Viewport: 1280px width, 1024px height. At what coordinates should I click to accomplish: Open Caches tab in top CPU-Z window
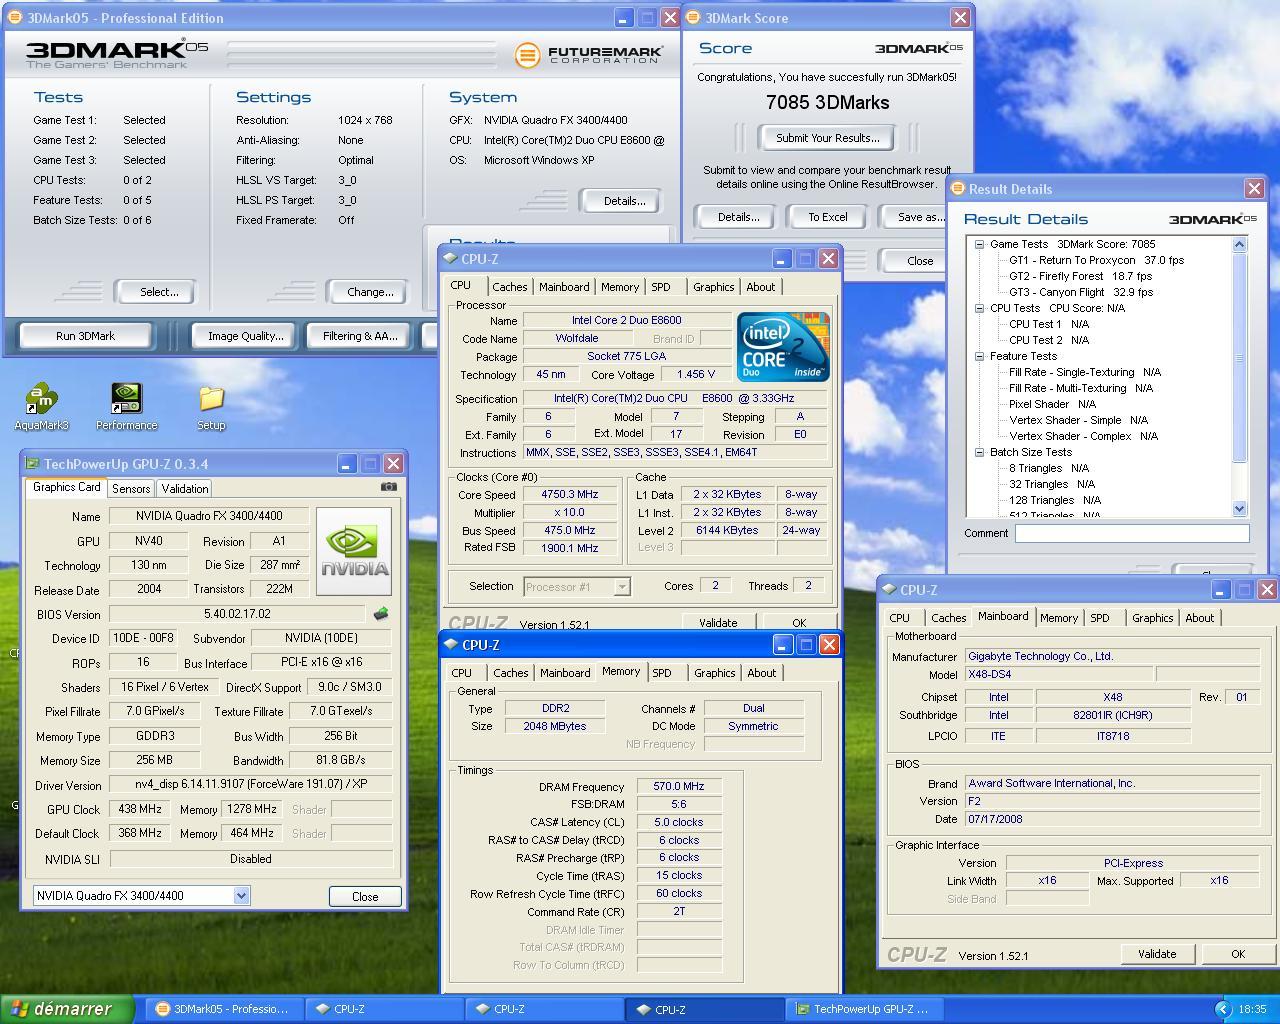tap(509, 287)
